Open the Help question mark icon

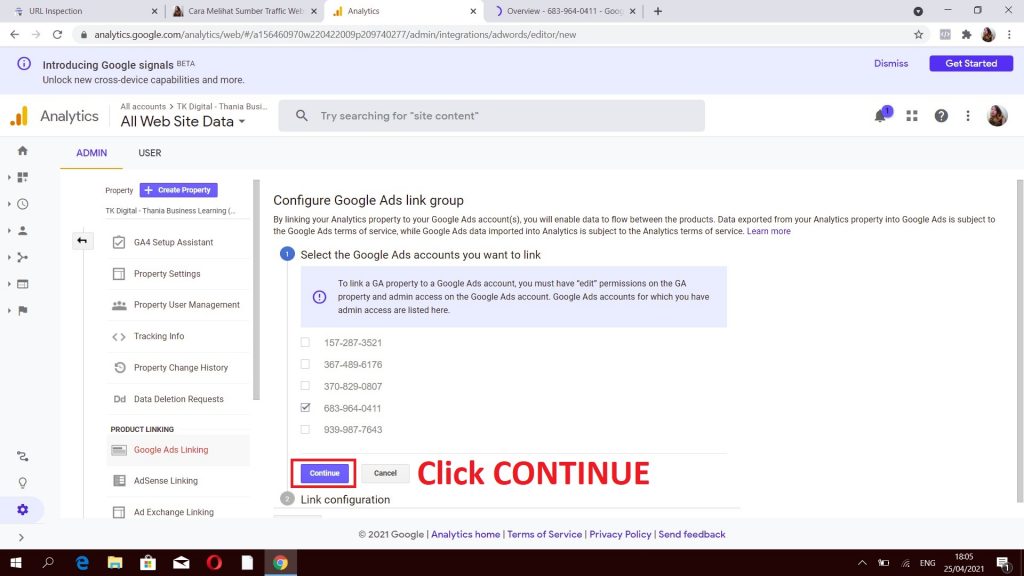point(941,116)
